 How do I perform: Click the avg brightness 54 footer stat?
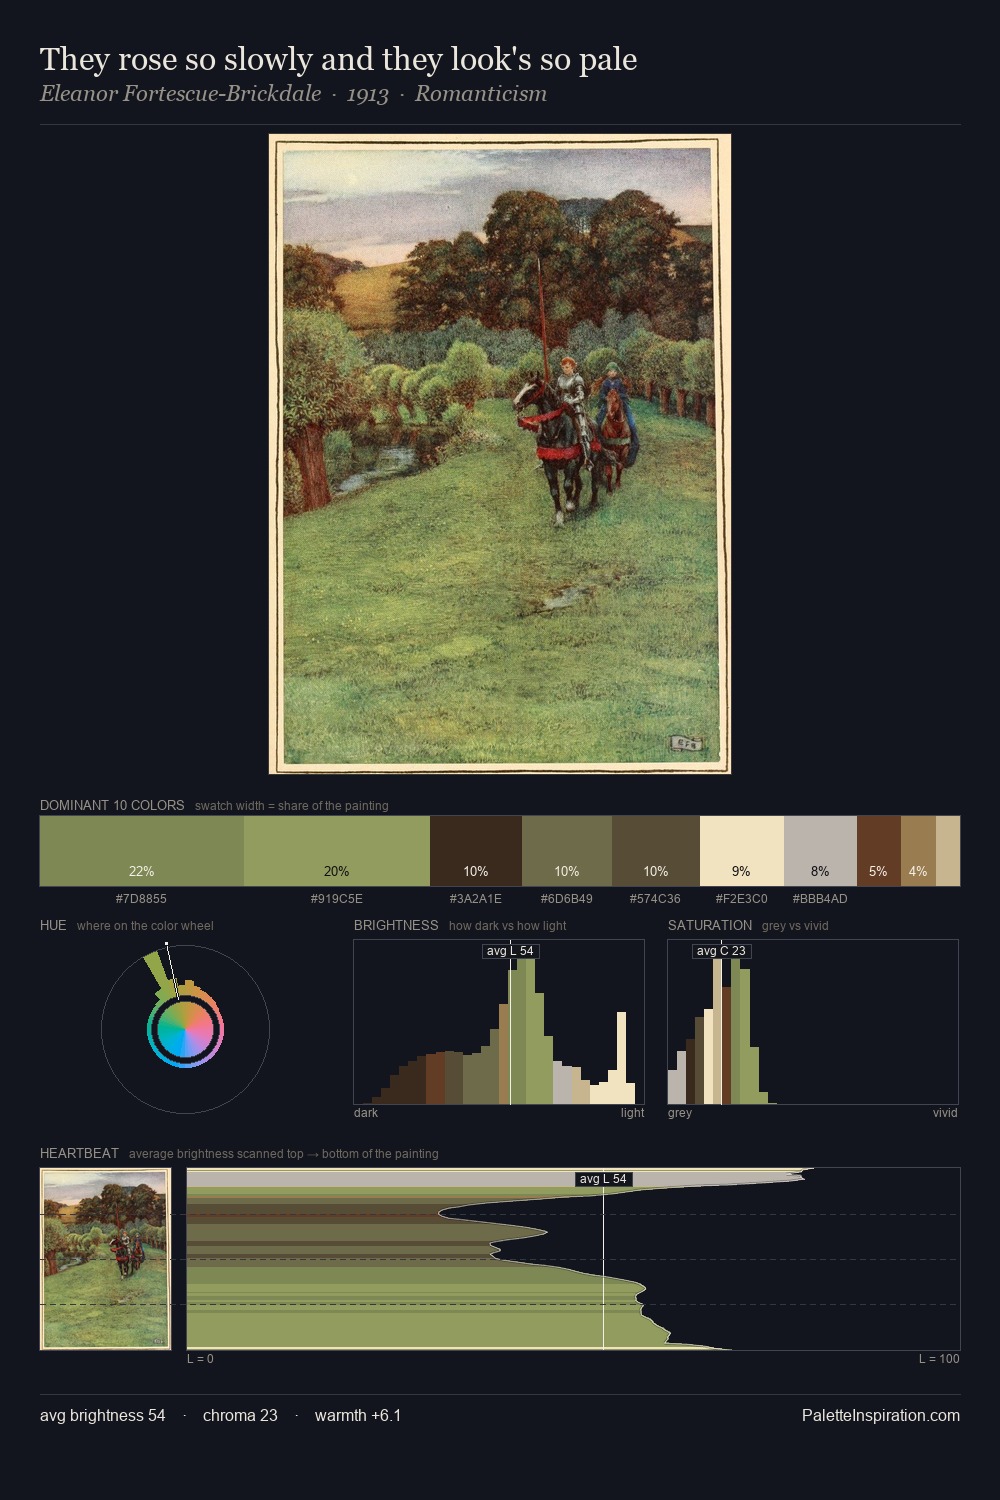(103, 1415)
